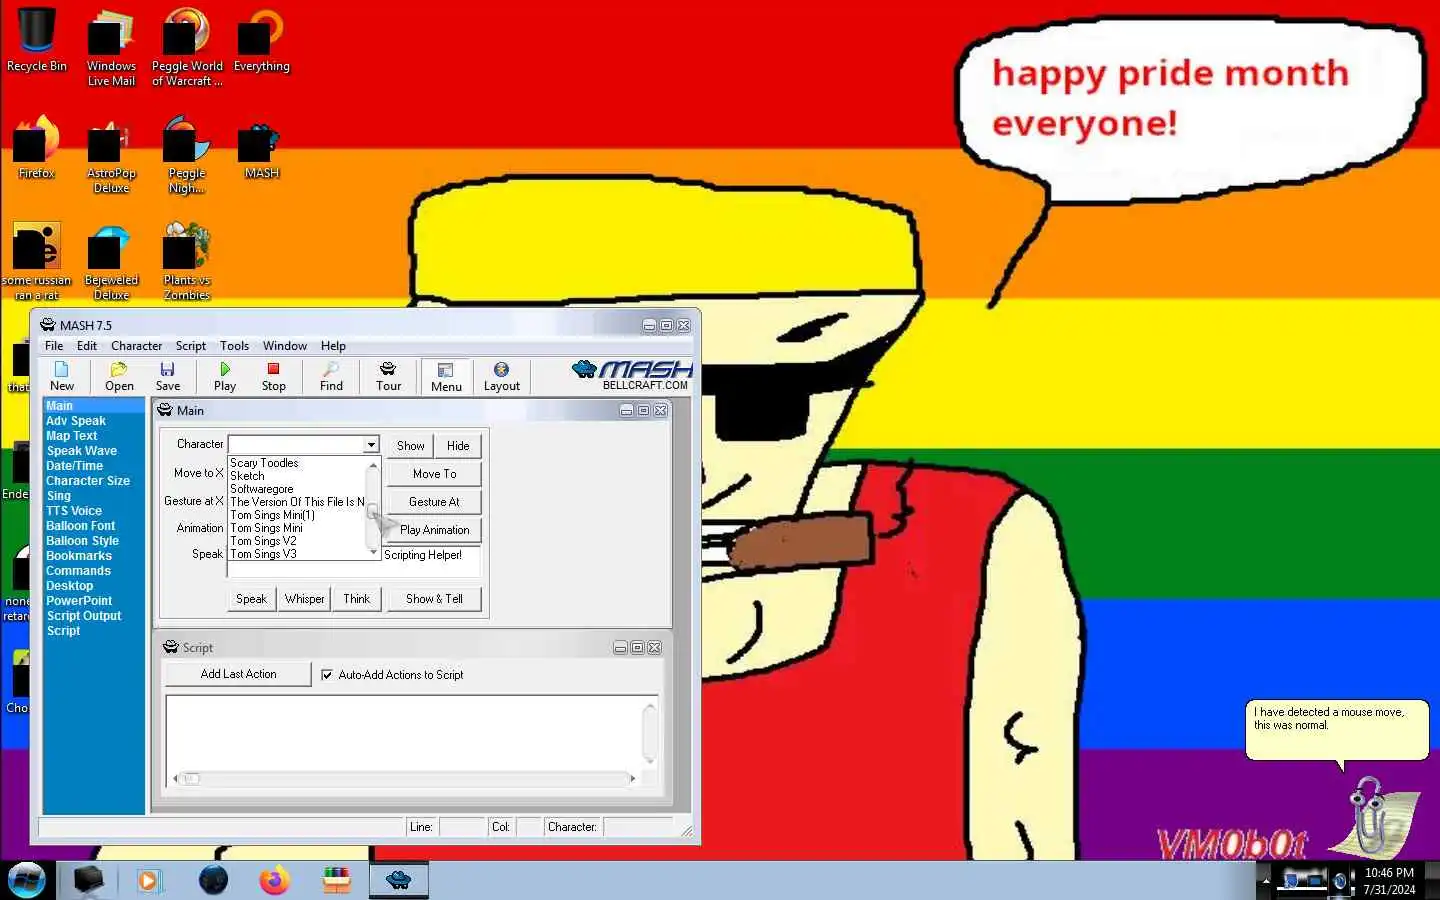Select Peggle Nights desktop icon
Image resolution: width=1440 pixels, height=900 pixels.
(x=187, y=155)
